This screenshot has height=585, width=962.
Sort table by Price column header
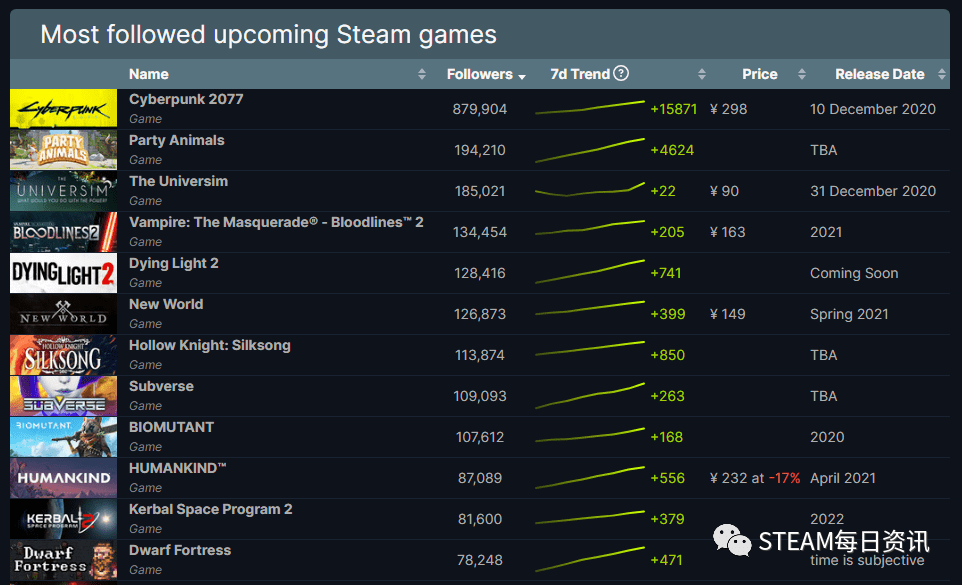pos(759,74)
